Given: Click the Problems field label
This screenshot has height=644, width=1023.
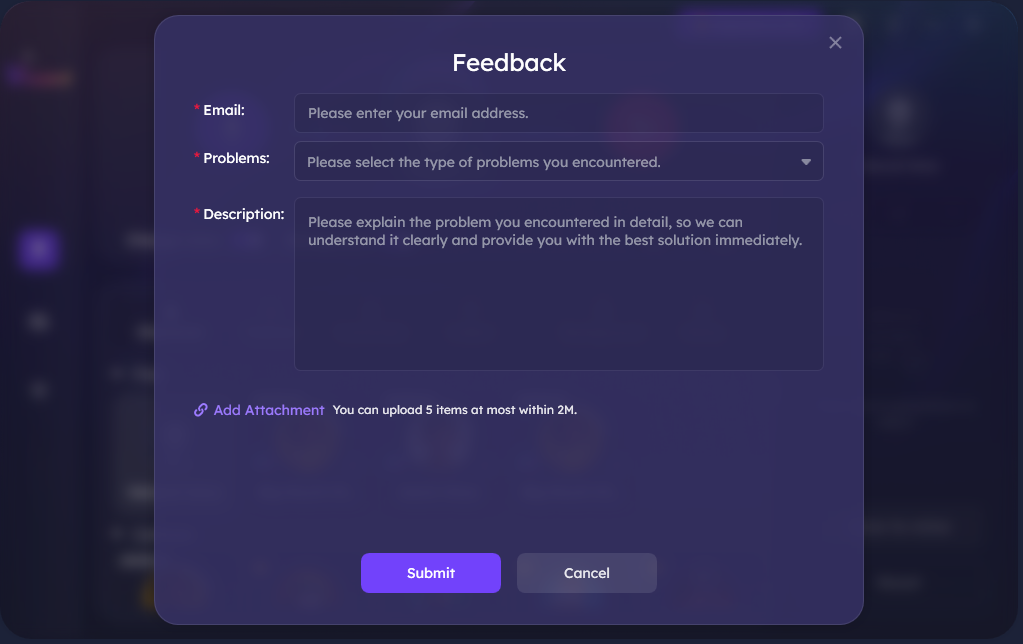Looking at the screenshot, I should click(236, 158).
